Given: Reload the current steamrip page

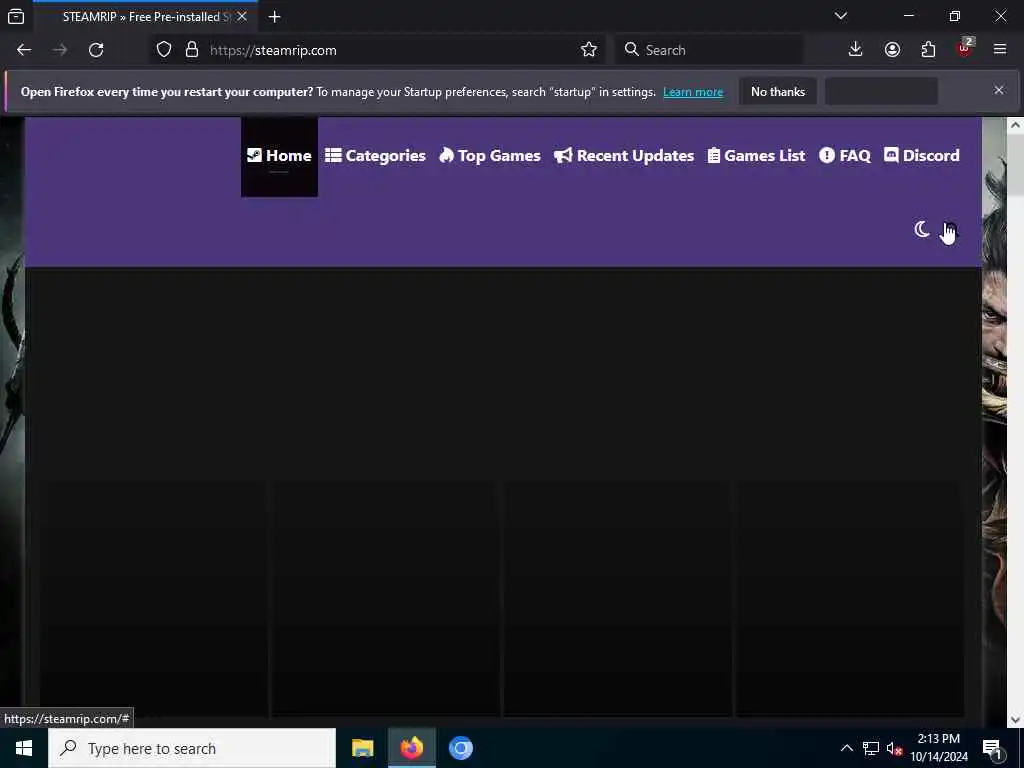Looking at the screenshot, I should [x=96, y=50].
